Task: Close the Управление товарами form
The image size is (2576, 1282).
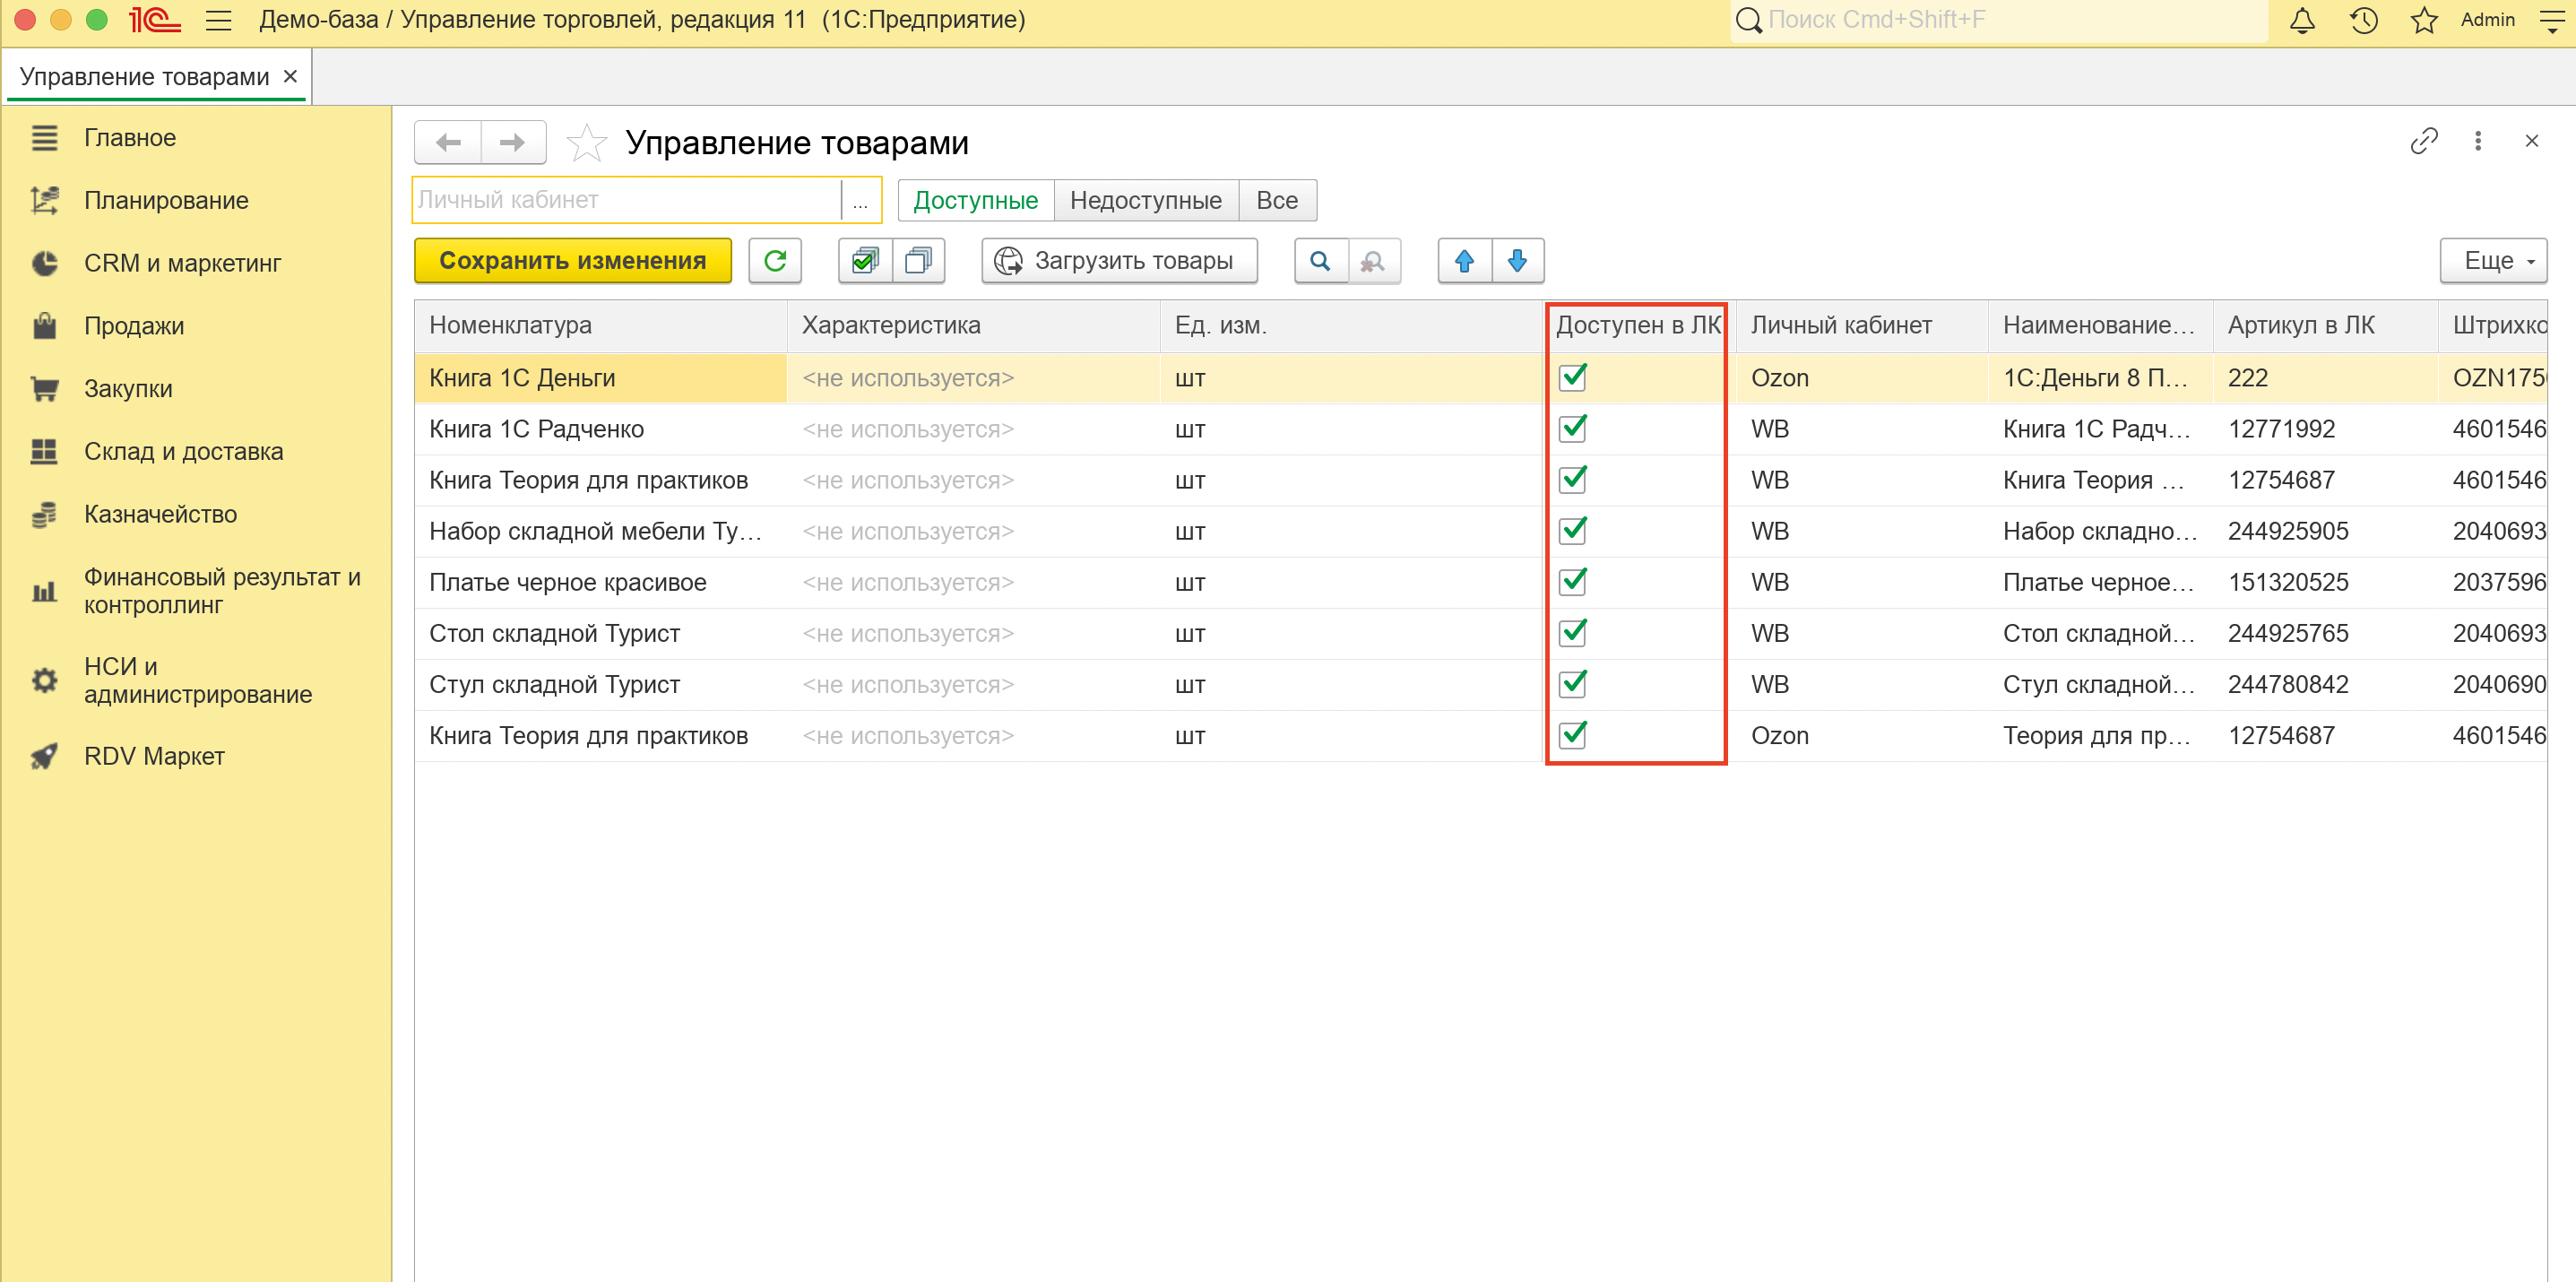Action: [2531, 141]
